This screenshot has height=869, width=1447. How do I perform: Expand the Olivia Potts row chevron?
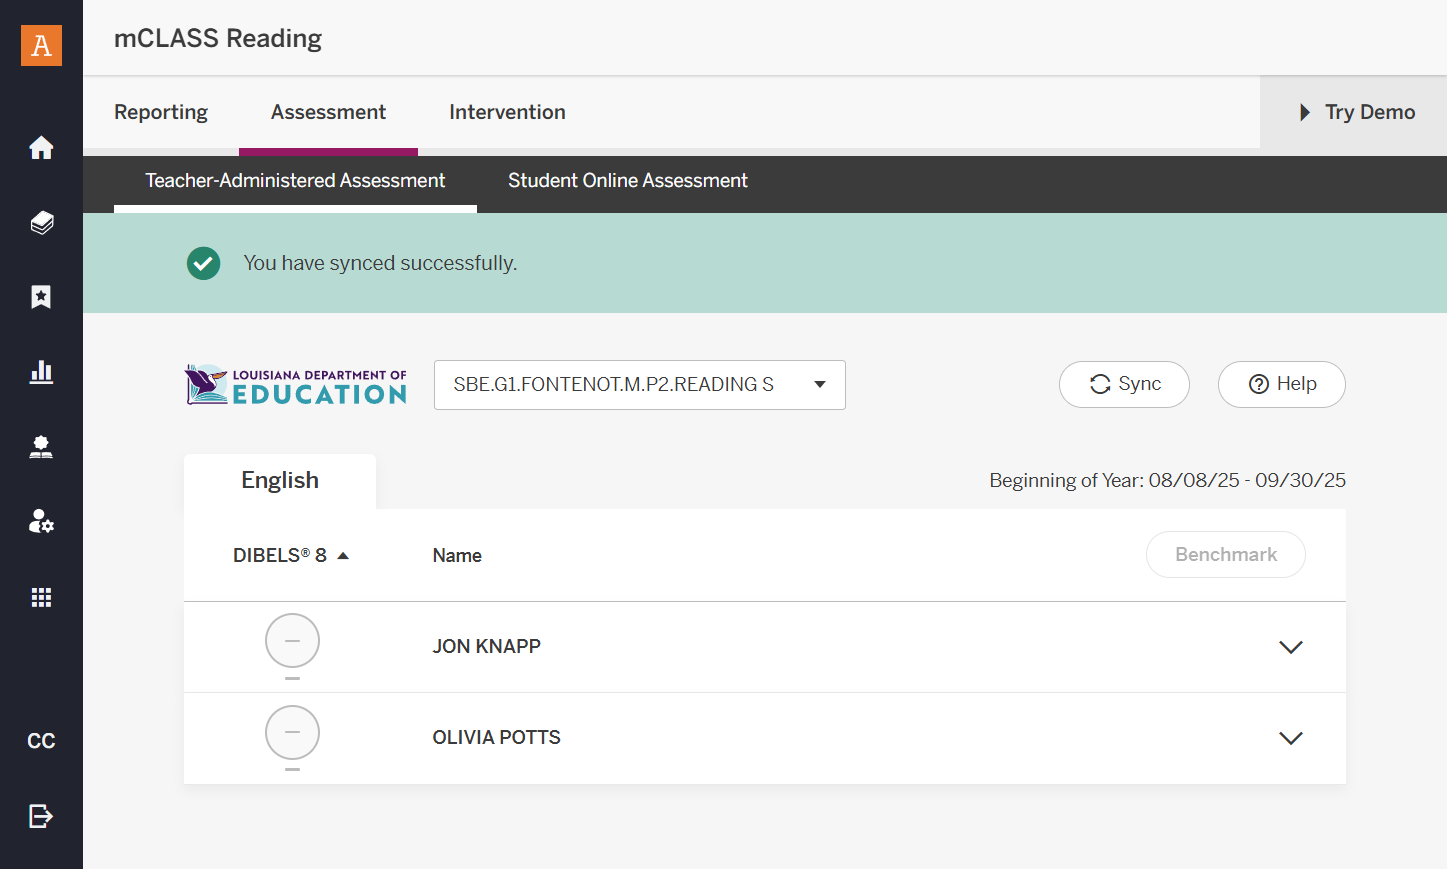(1291, 738)
